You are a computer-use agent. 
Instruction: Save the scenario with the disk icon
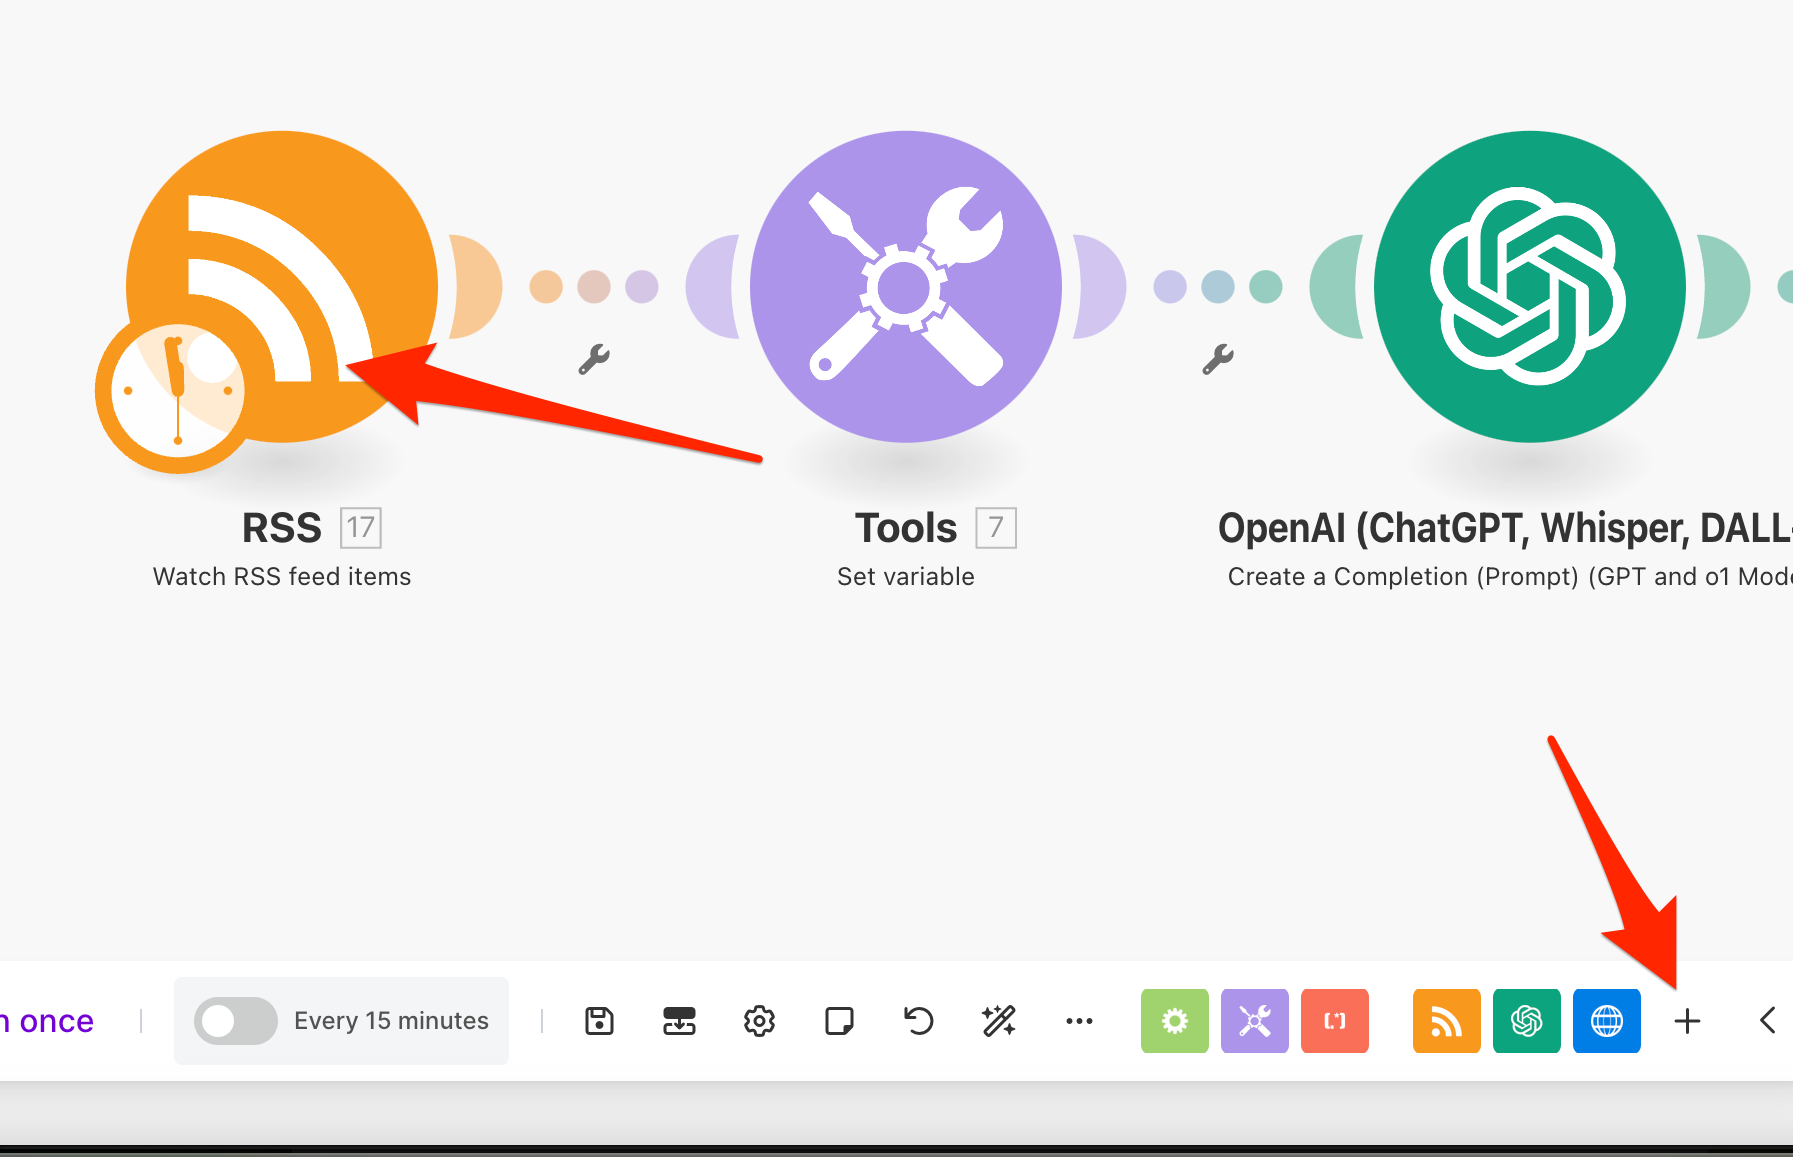(x=599, y=1021)
